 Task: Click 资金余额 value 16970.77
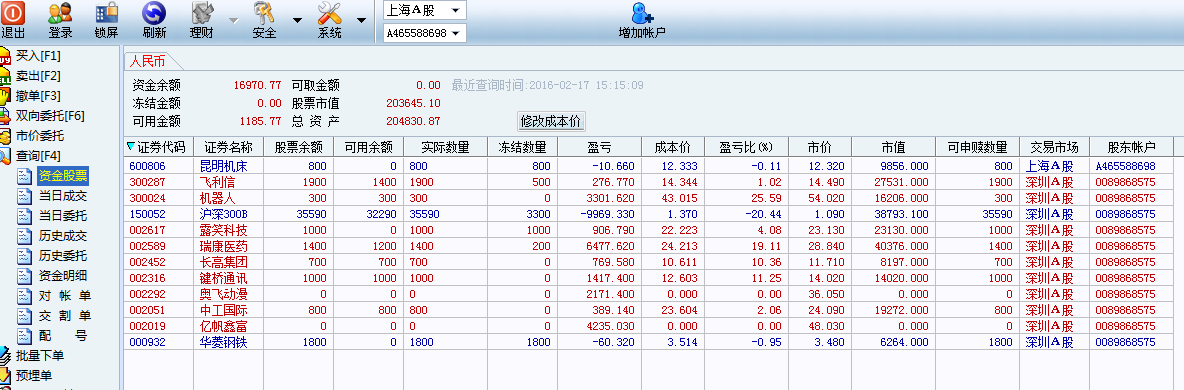[x=257, y=85]
